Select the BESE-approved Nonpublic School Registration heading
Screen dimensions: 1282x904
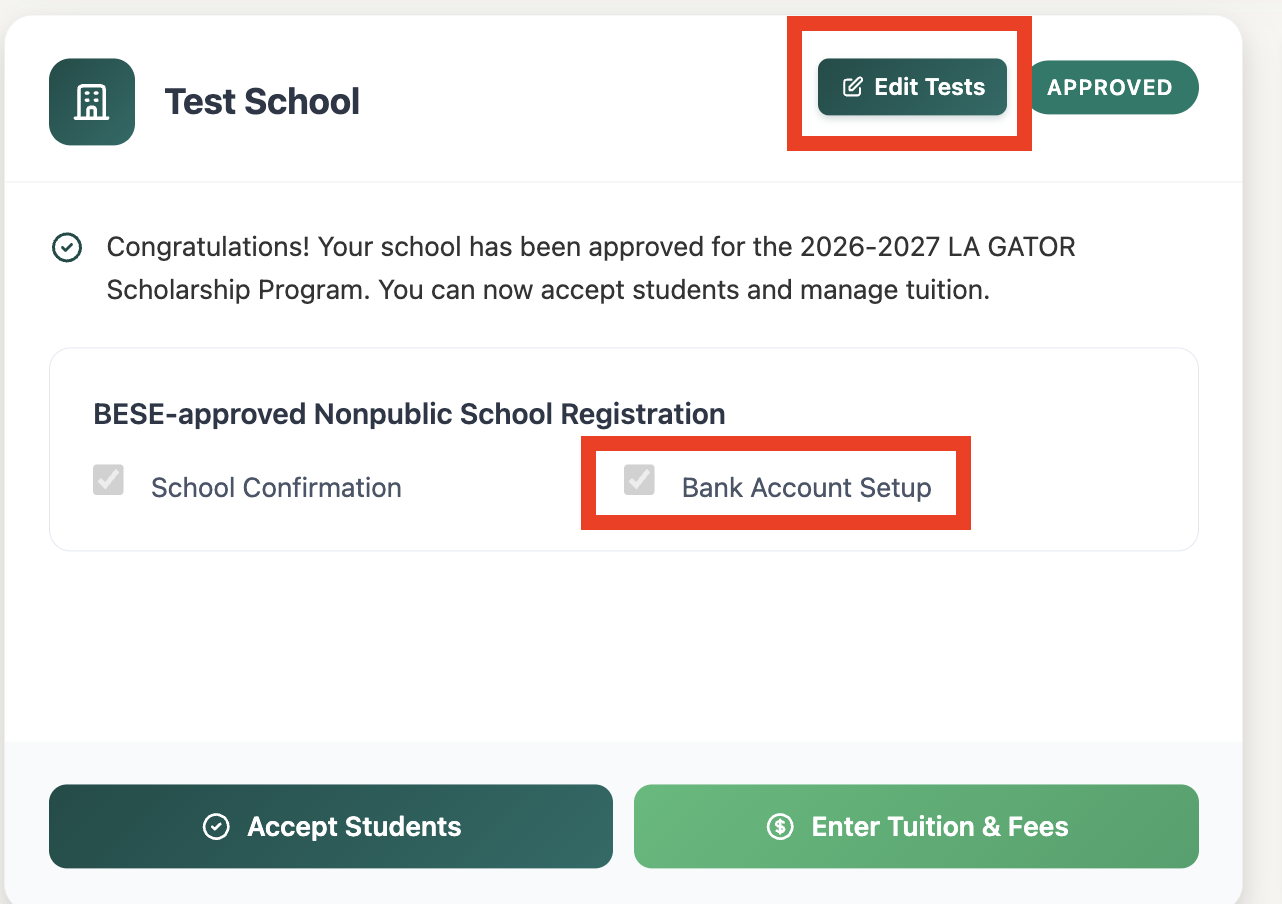pyautogui.click(x=409, y=414)
